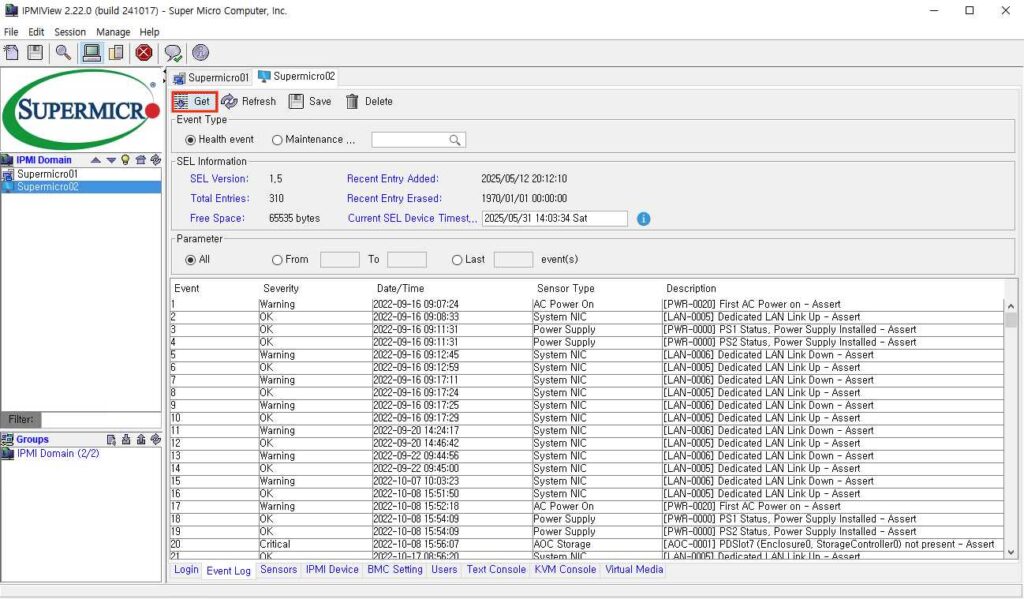Click the up arrow in IPMI Domain header

pos(96,159)
